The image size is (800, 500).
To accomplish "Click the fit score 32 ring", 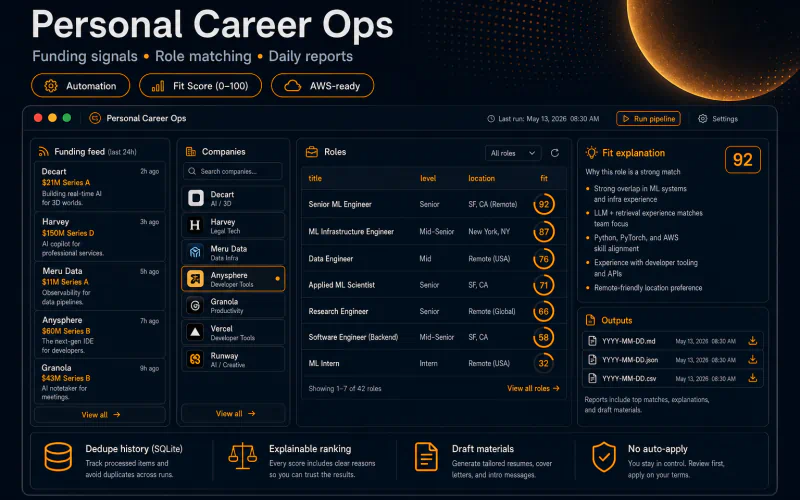I will click(544, 363).
